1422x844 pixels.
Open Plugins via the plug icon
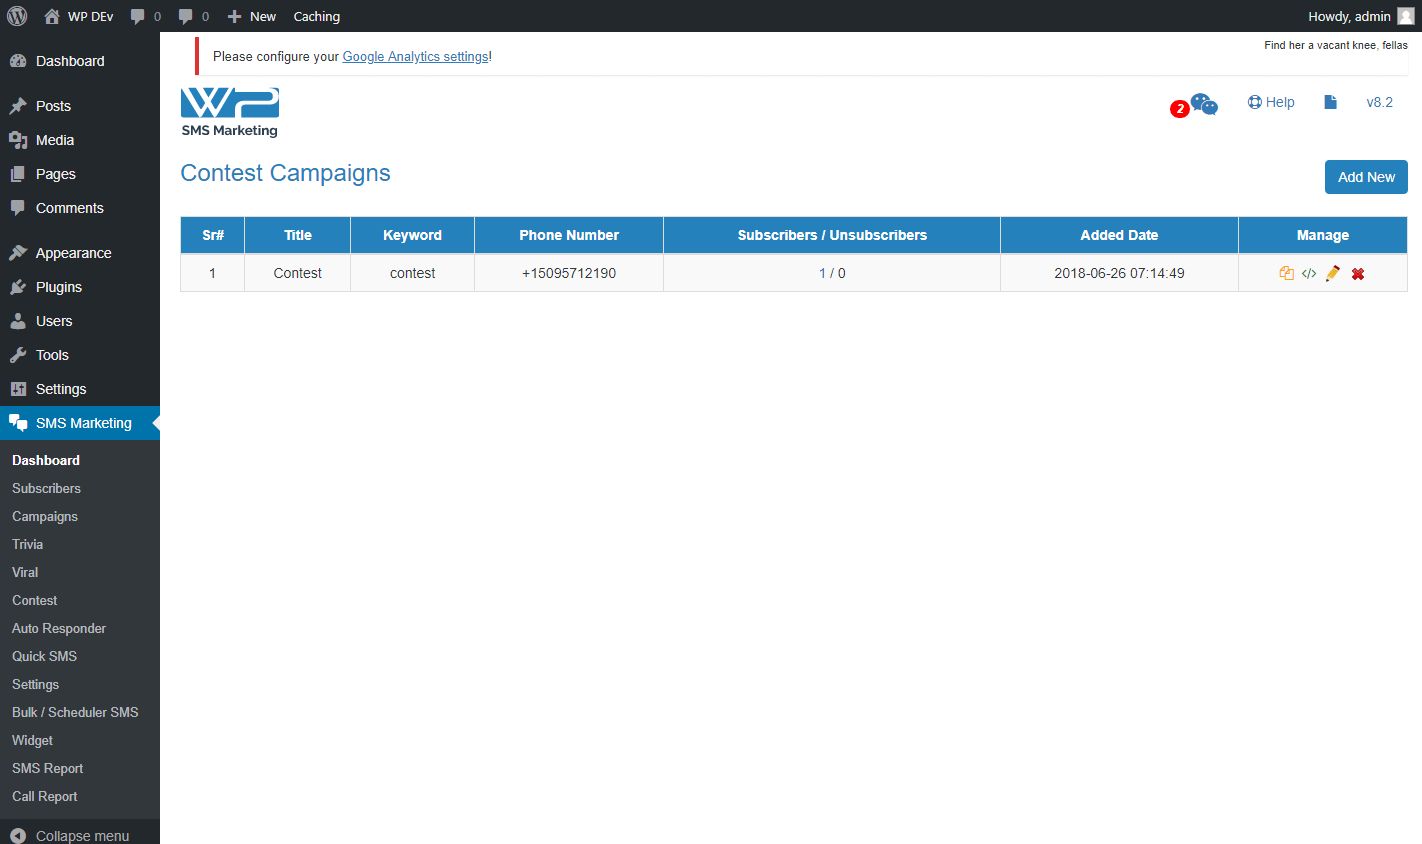[x=18, y=287]
